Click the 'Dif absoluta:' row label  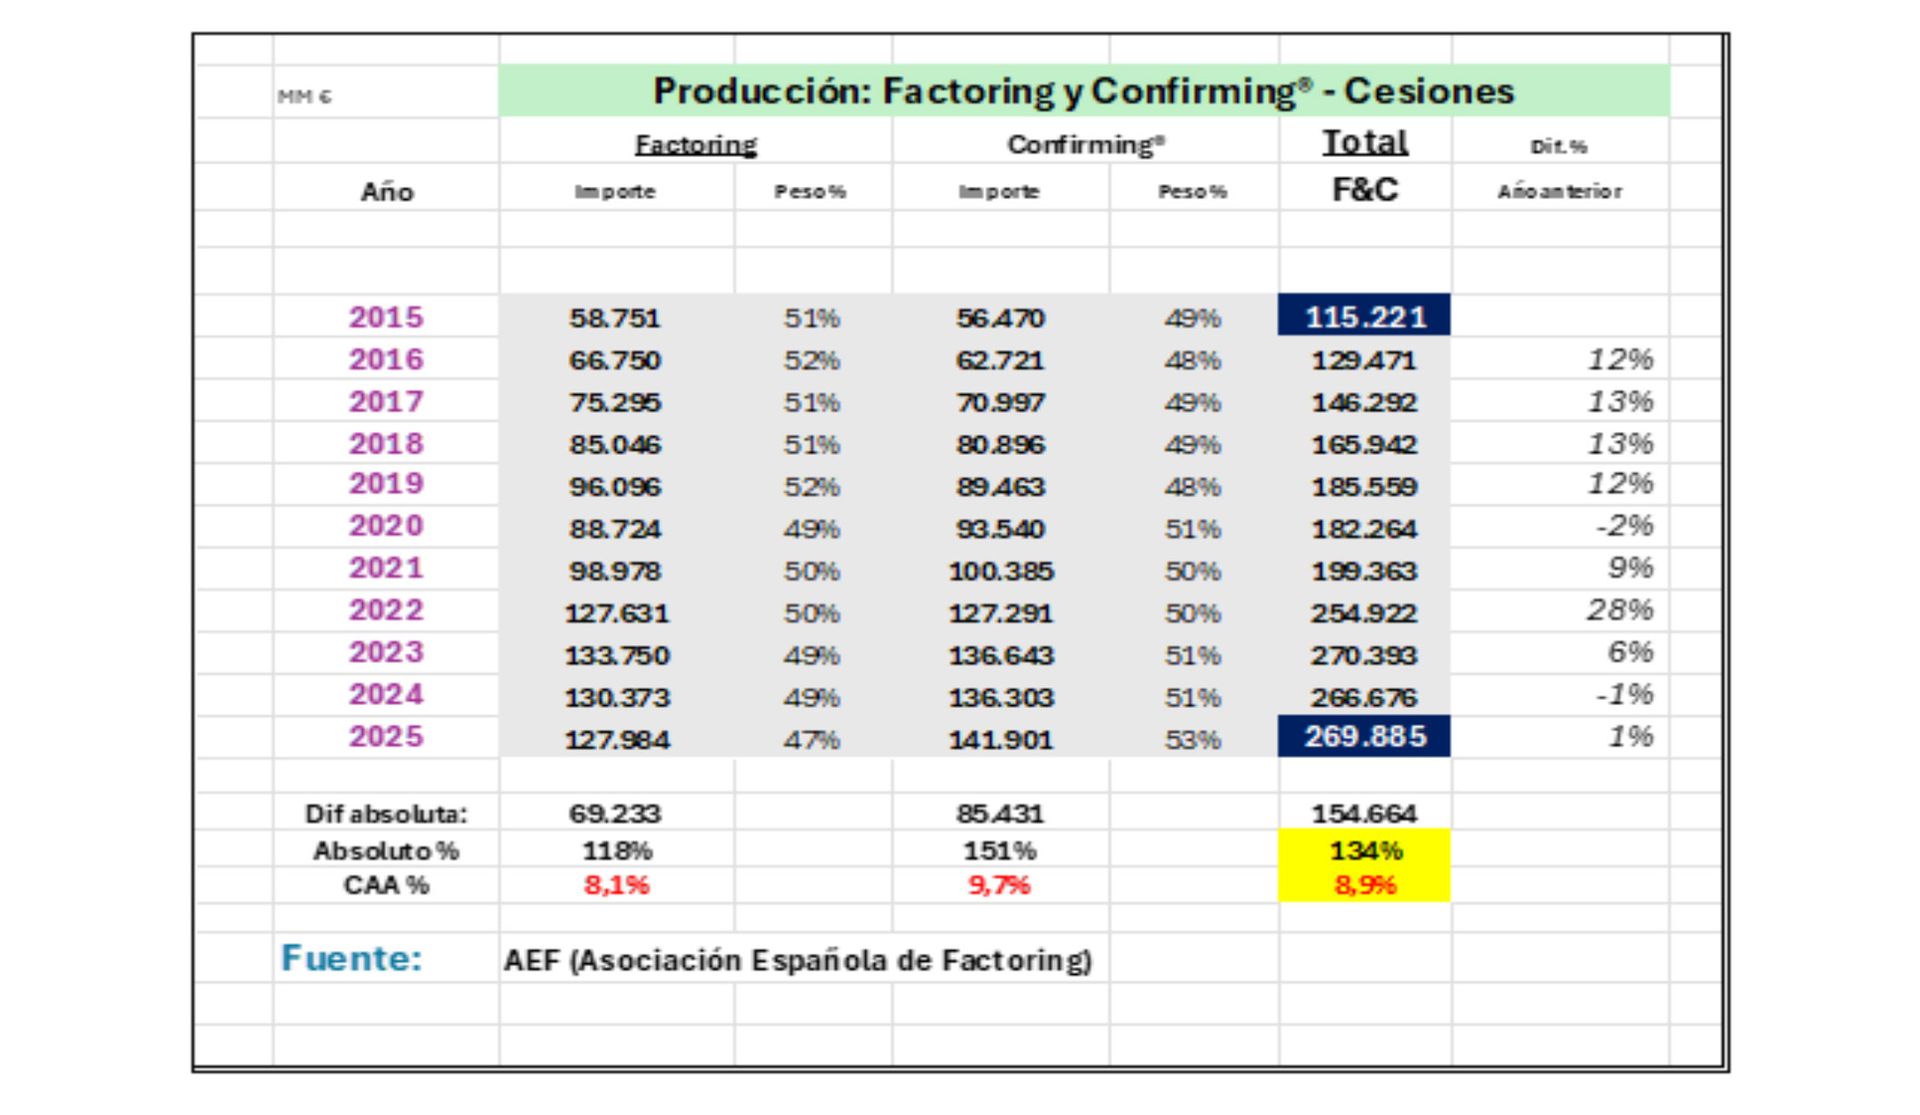tap(386, 814)
